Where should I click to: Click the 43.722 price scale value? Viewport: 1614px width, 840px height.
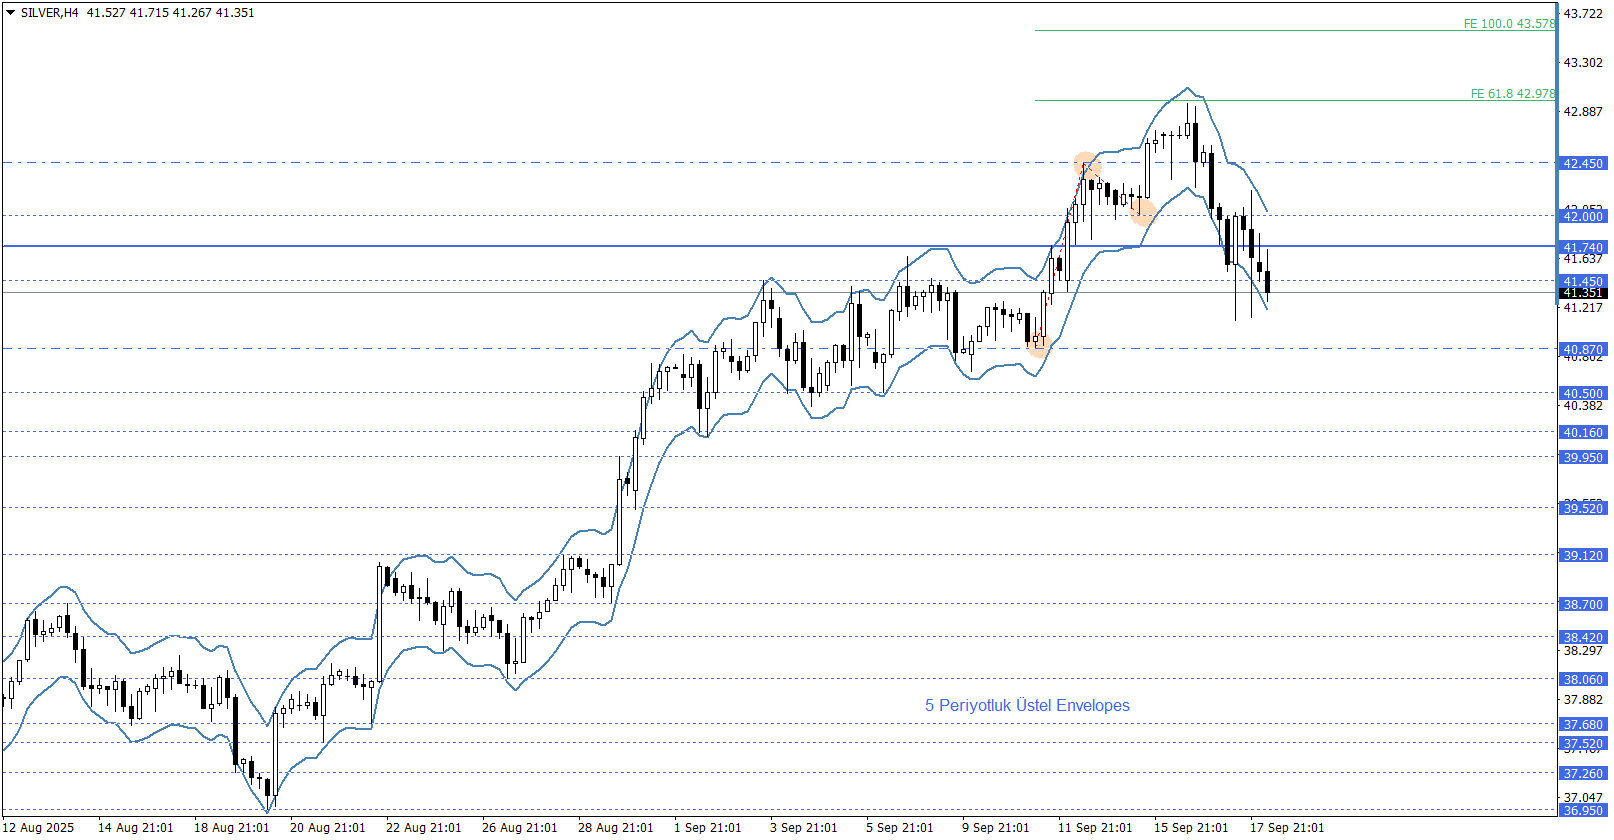click(1583, 14)
